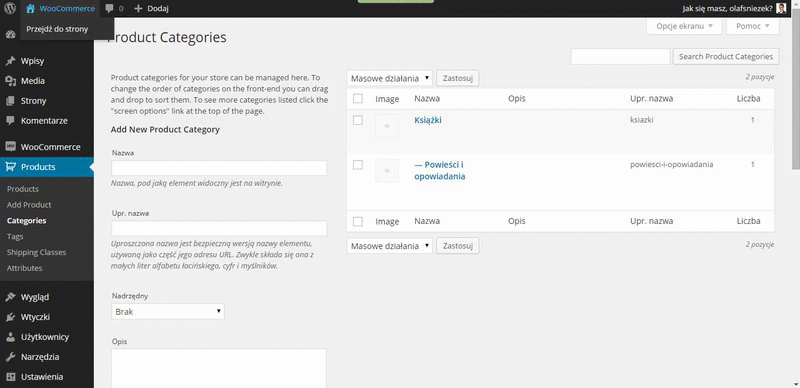Click the plus icon next to Dodaj

click(x=138, y=9)
